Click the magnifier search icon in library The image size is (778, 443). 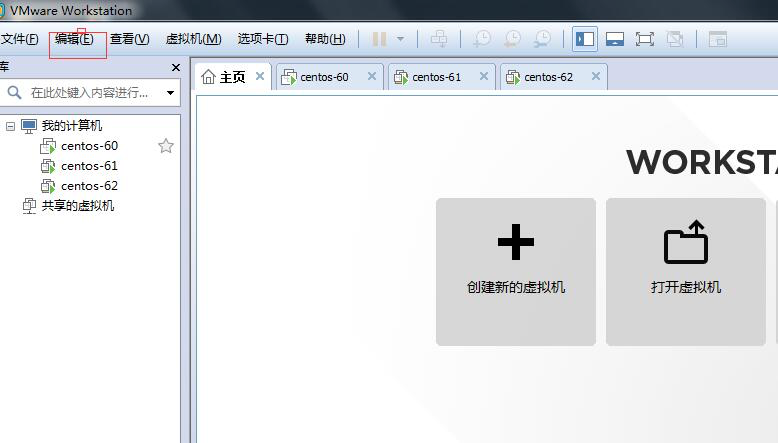pyautogui.click(x=14, y=92)
